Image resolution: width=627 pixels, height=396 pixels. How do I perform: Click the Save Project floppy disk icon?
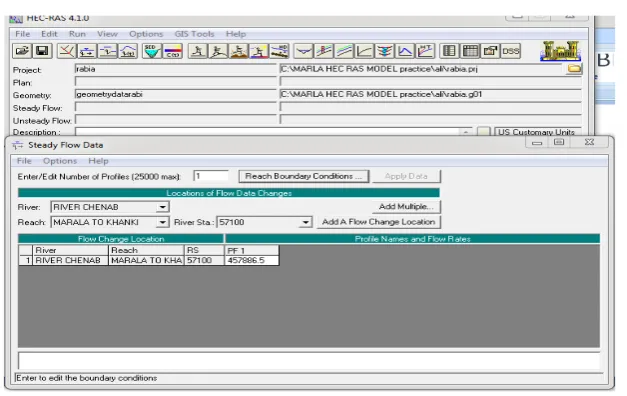(42, 51)
